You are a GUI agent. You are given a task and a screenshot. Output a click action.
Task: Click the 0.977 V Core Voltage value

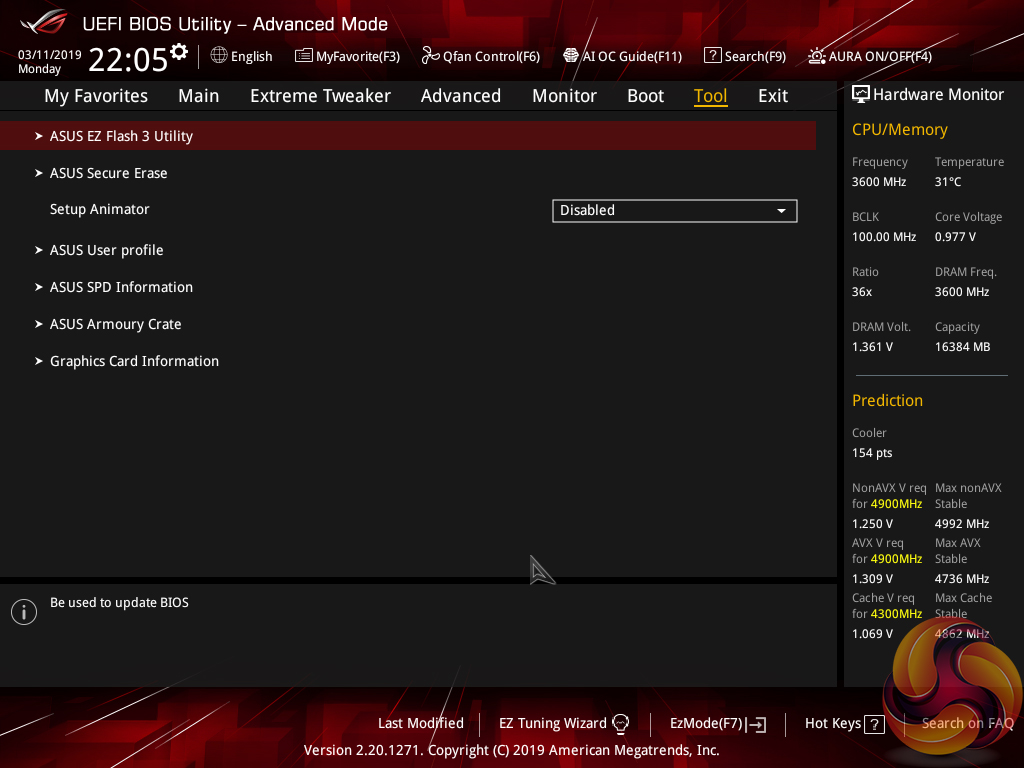click(x=955, y=236)
